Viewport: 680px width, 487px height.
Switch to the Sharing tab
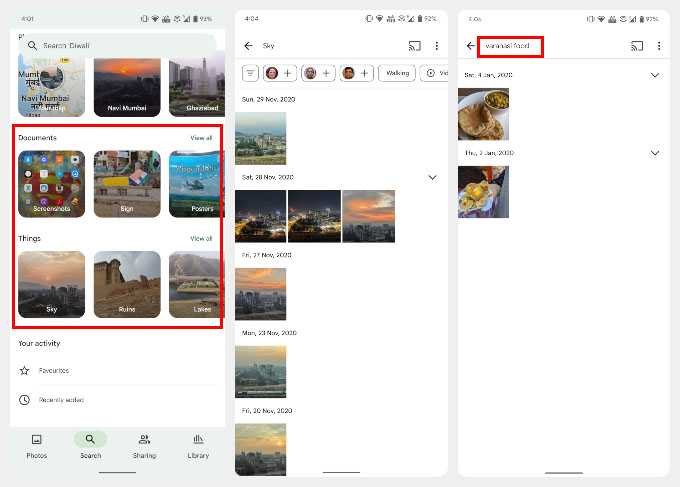[x=144, y=446]
